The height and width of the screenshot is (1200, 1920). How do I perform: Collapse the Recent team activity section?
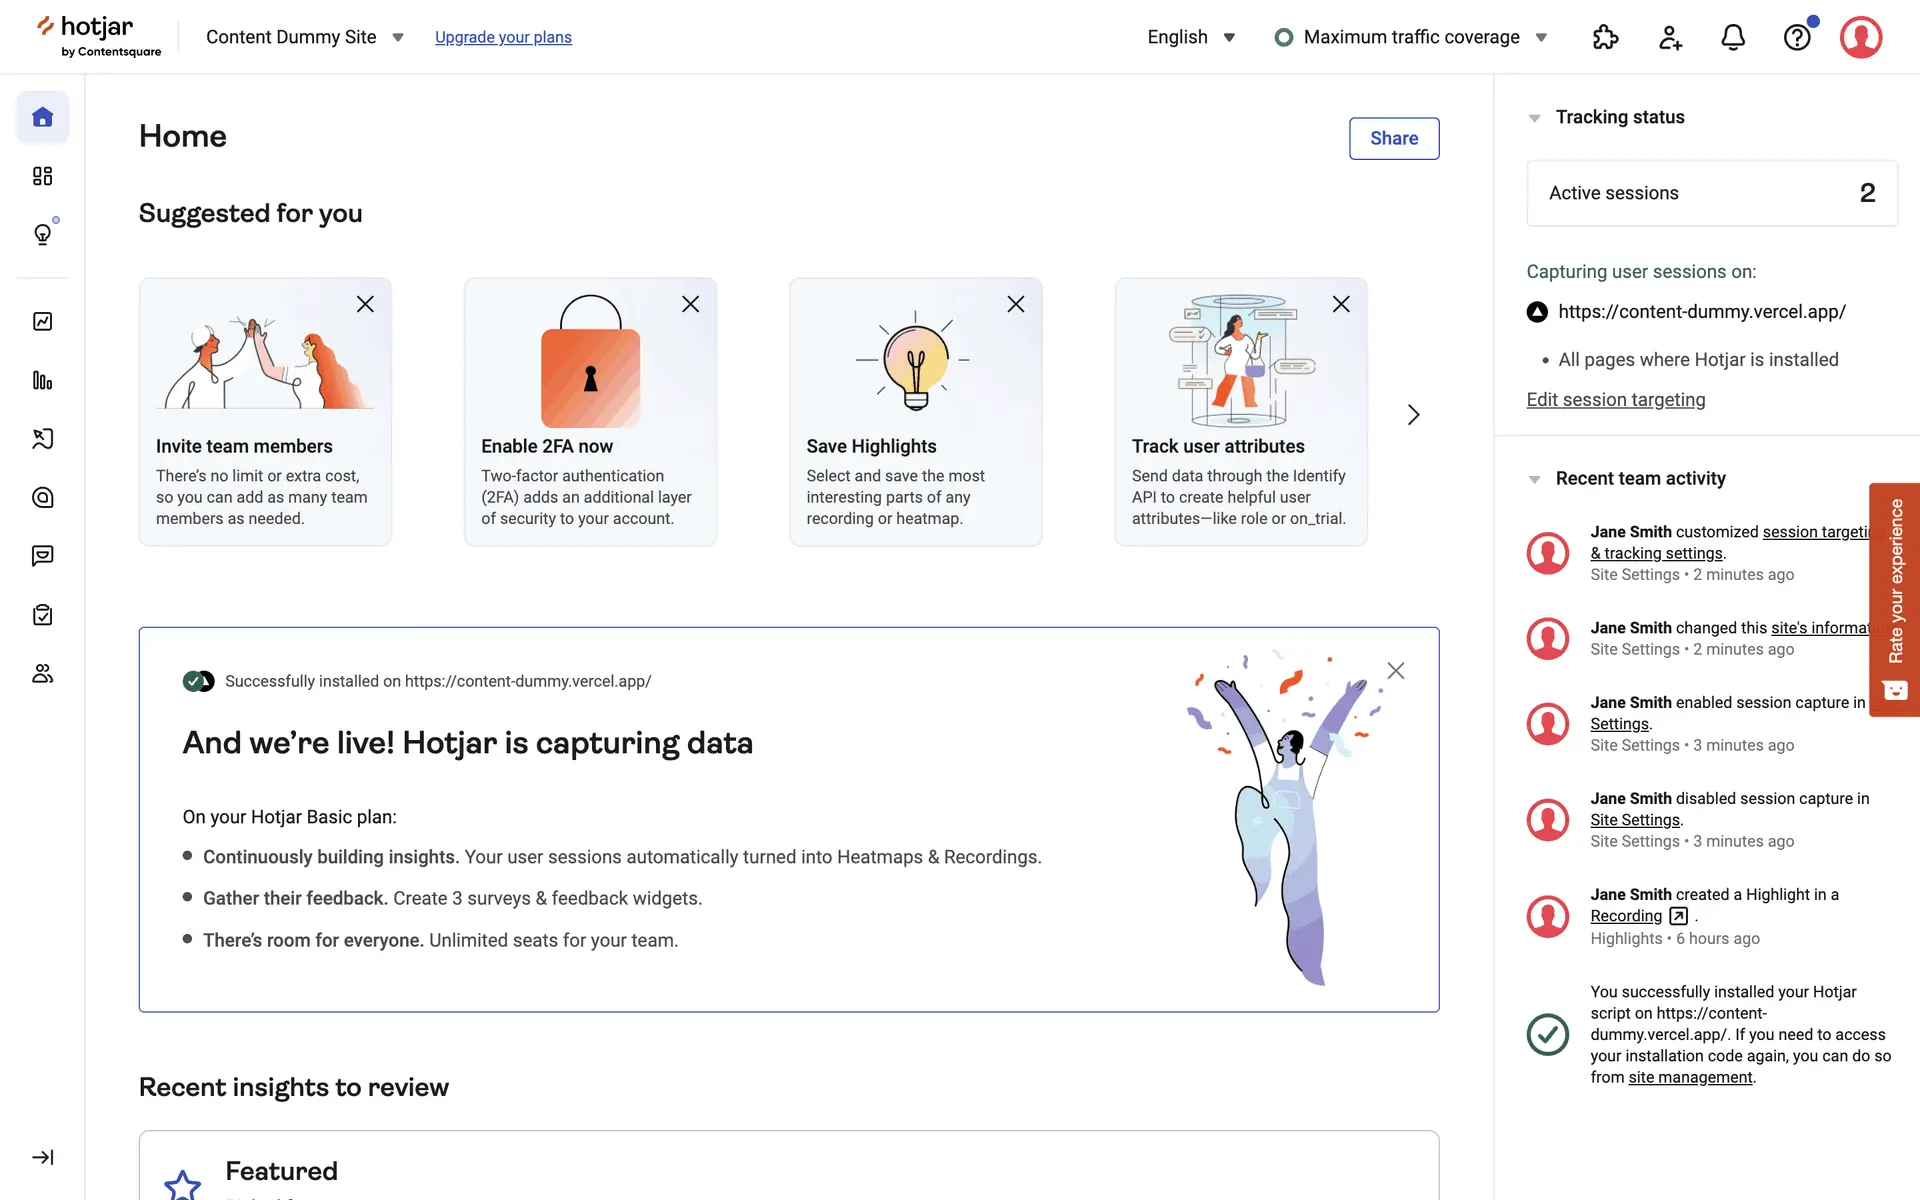[1534, 479]
